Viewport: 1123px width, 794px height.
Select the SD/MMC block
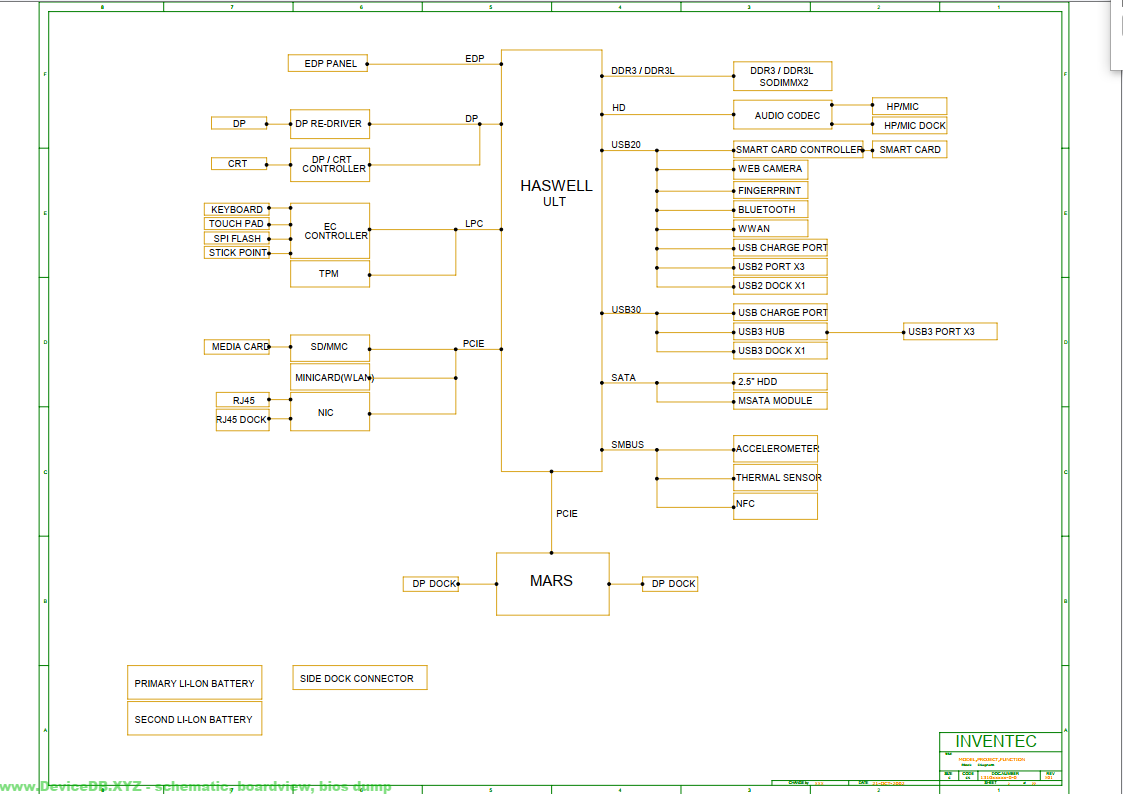(329, 347)
